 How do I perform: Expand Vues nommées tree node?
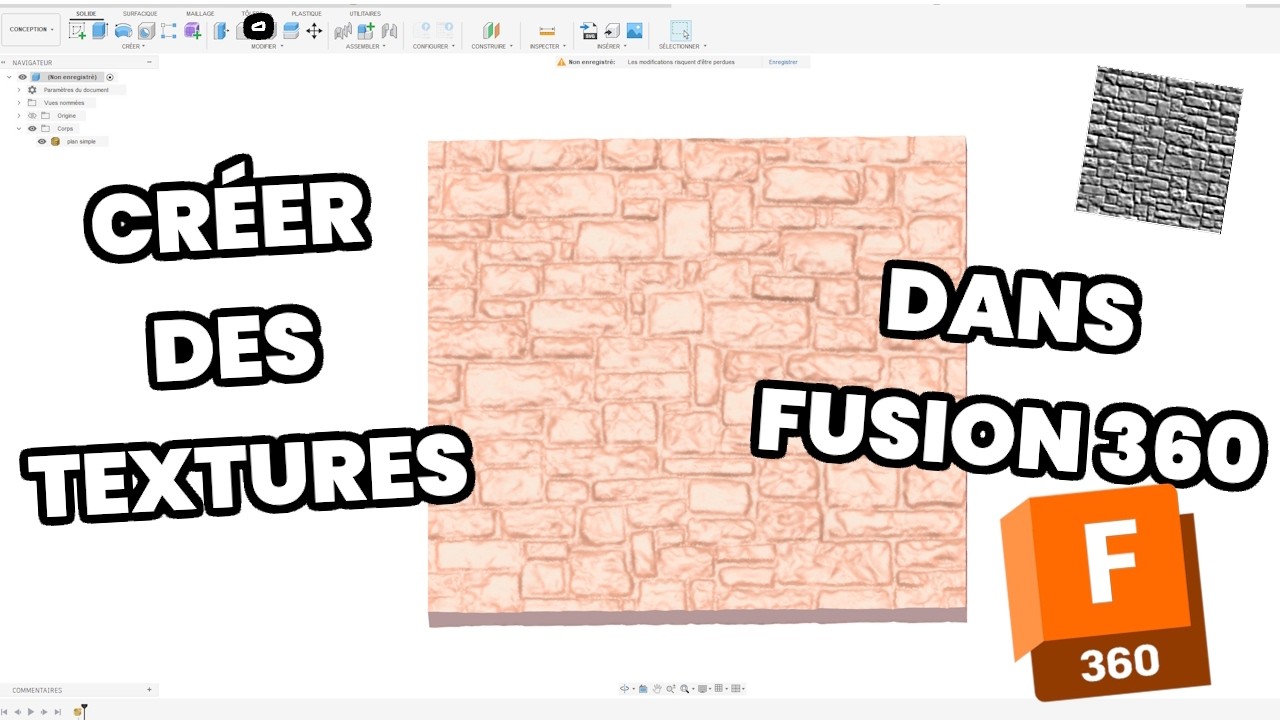(18, 103)
